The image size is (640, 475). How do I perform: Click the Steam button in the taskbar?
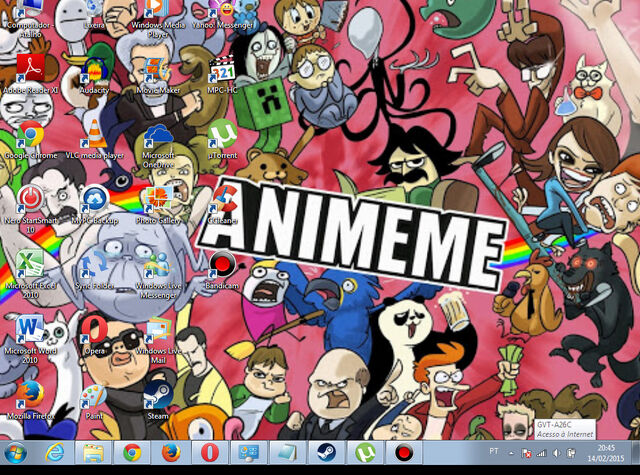click(x=326, y=453)
